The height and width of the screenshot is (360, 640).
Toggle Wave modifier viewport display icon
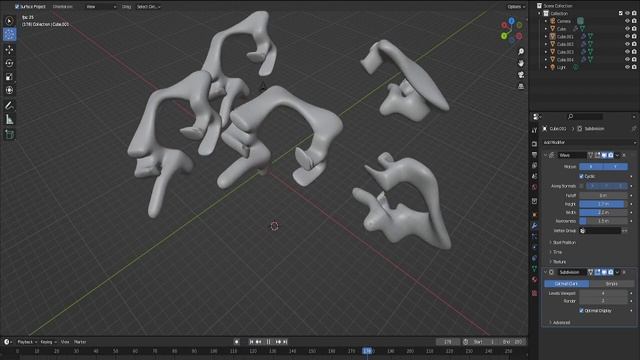click(x=604, y=156)
